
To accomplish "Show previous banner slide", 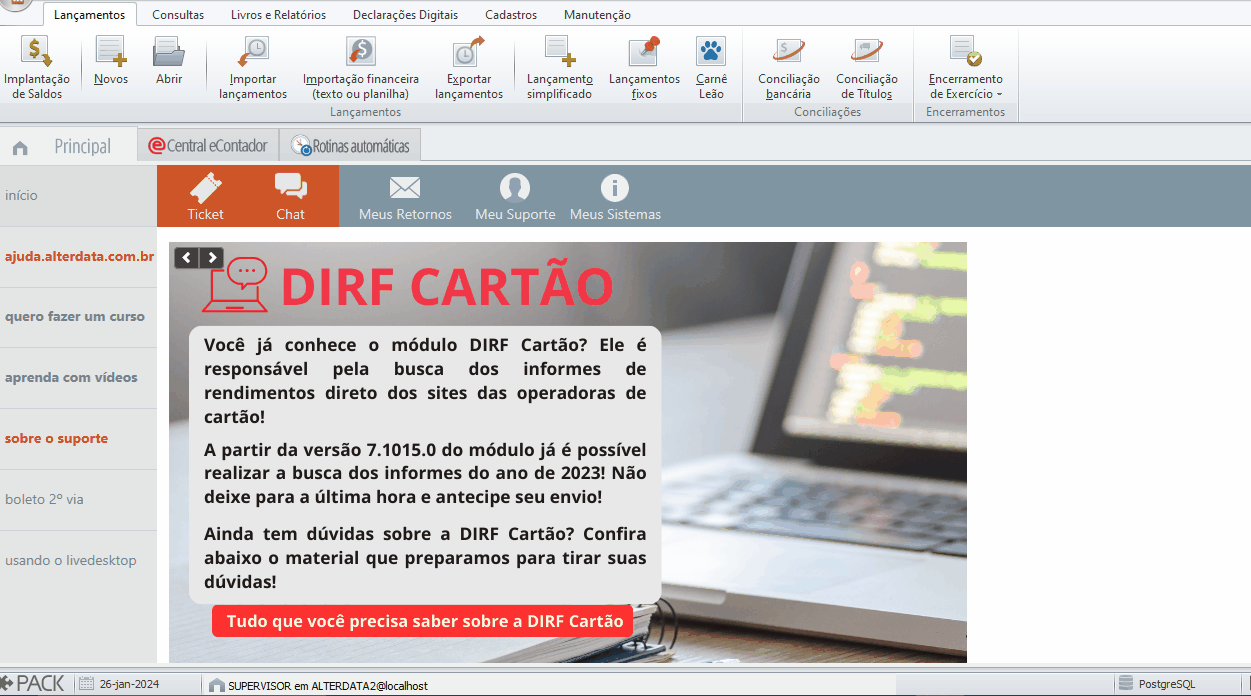I will point(187,258).
